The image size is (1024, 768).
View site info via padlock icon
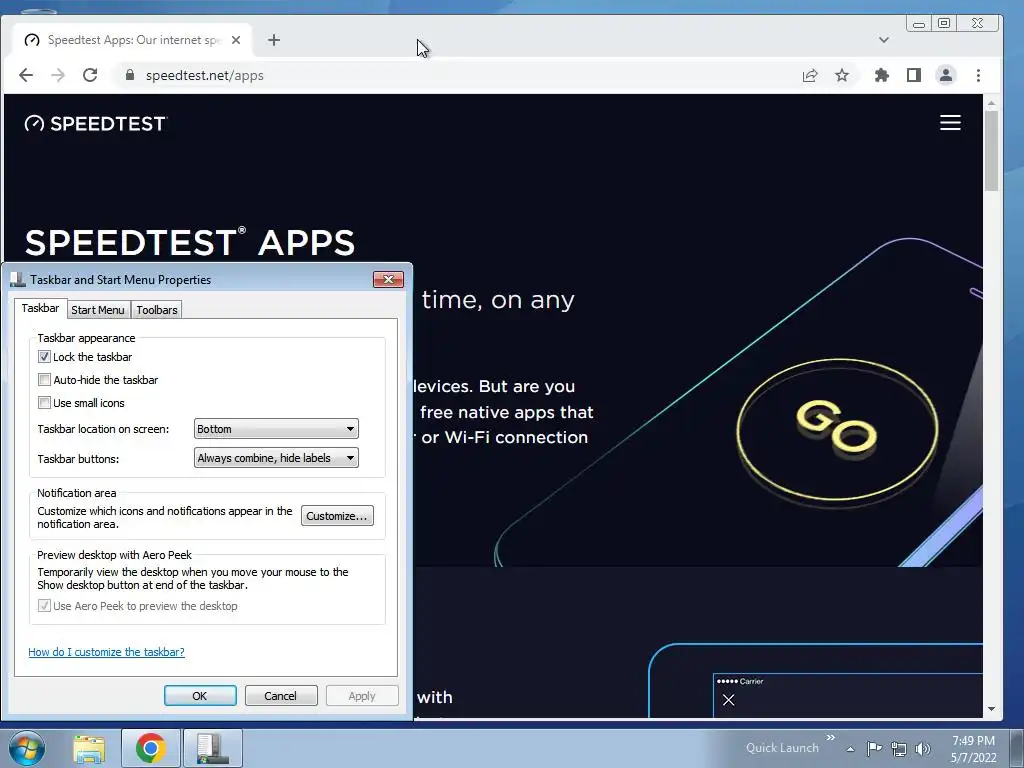(x=129, y=75)
